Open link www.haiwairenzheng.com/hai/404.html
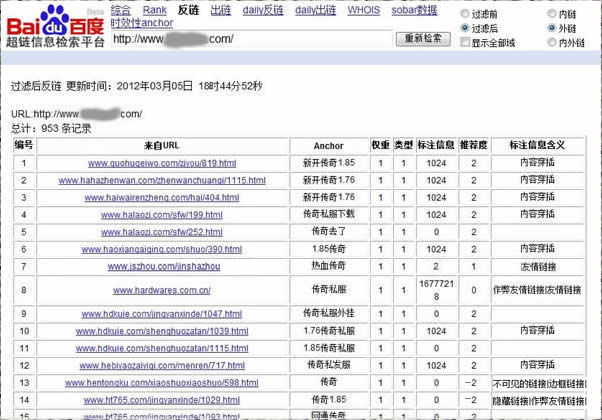This screenshot has height=420, width=602. [x=162, y=198]
